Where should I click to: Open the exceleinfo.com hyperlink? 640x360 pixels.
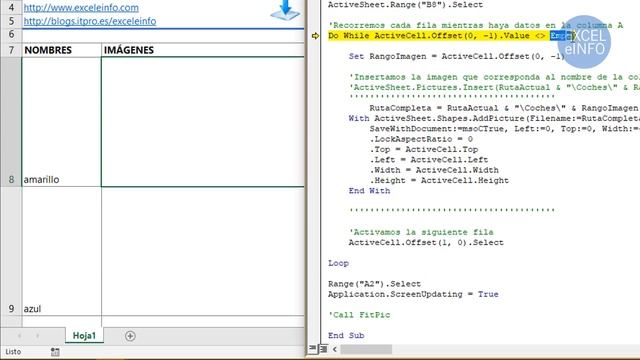click(81, 7)
